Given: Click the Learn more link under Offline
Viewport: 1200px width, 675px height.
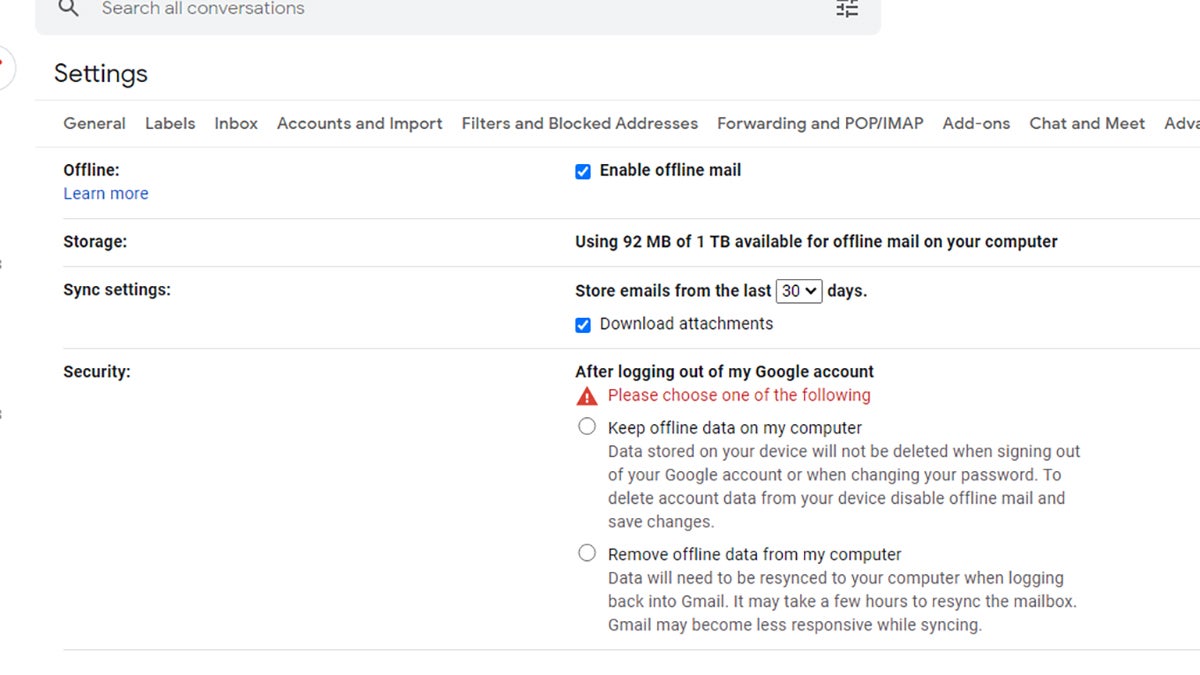Looking at the screenshot, I should 105,193.
